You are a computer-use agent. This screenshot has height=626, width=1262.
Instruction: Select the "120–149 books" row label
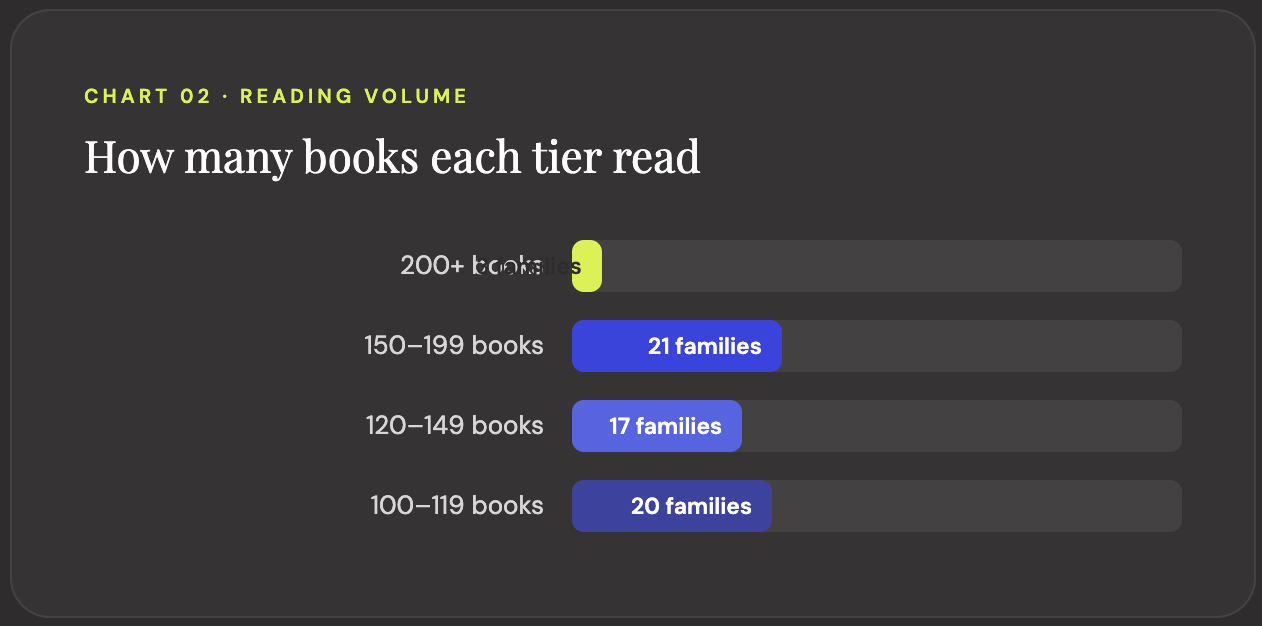pyautogui.click(x=455, y=426)
